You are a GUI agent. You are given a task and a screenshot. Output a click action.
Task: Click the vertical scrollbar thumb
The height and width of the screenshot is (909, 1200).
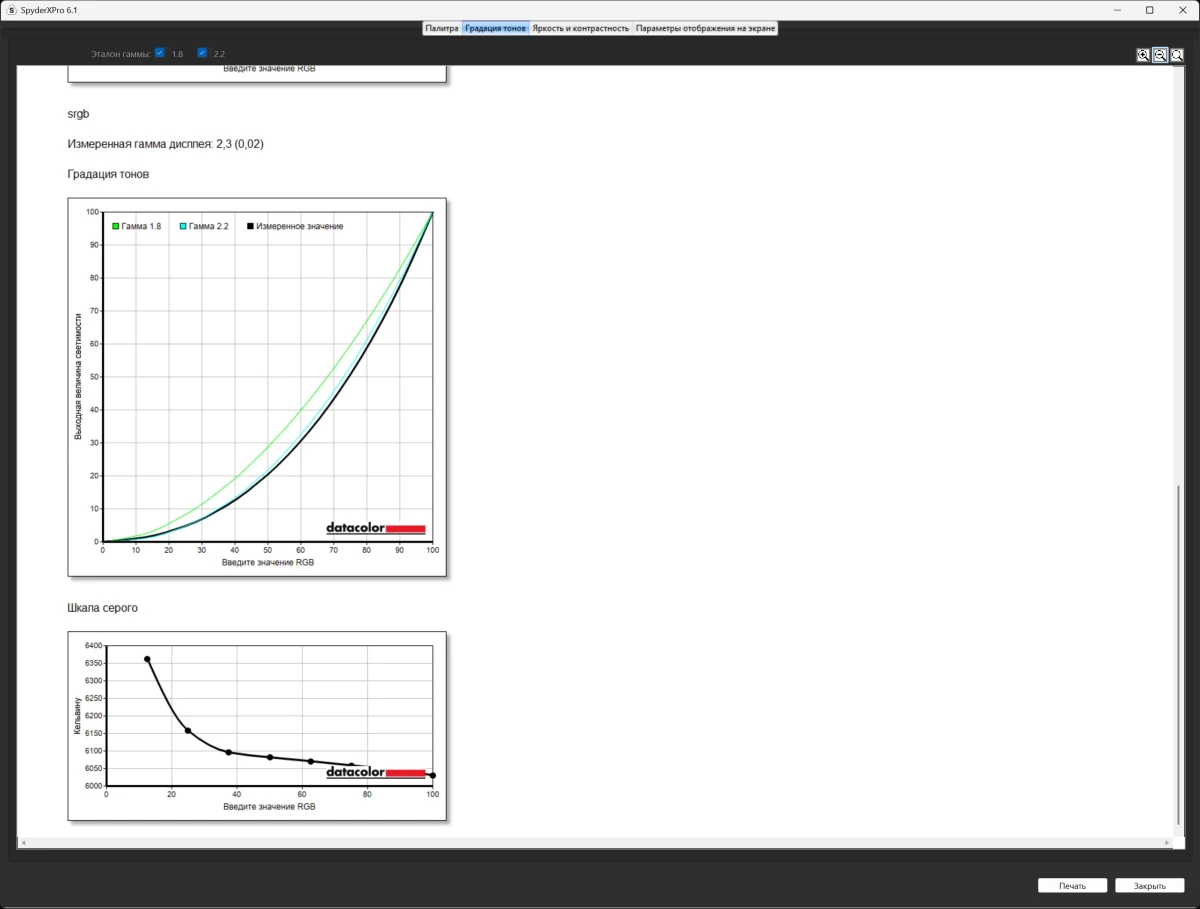tap(1178, 655)
